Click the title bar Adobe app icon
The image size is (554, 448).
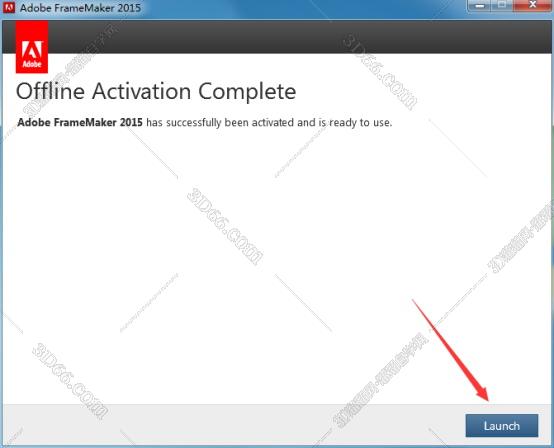(8, 7)
